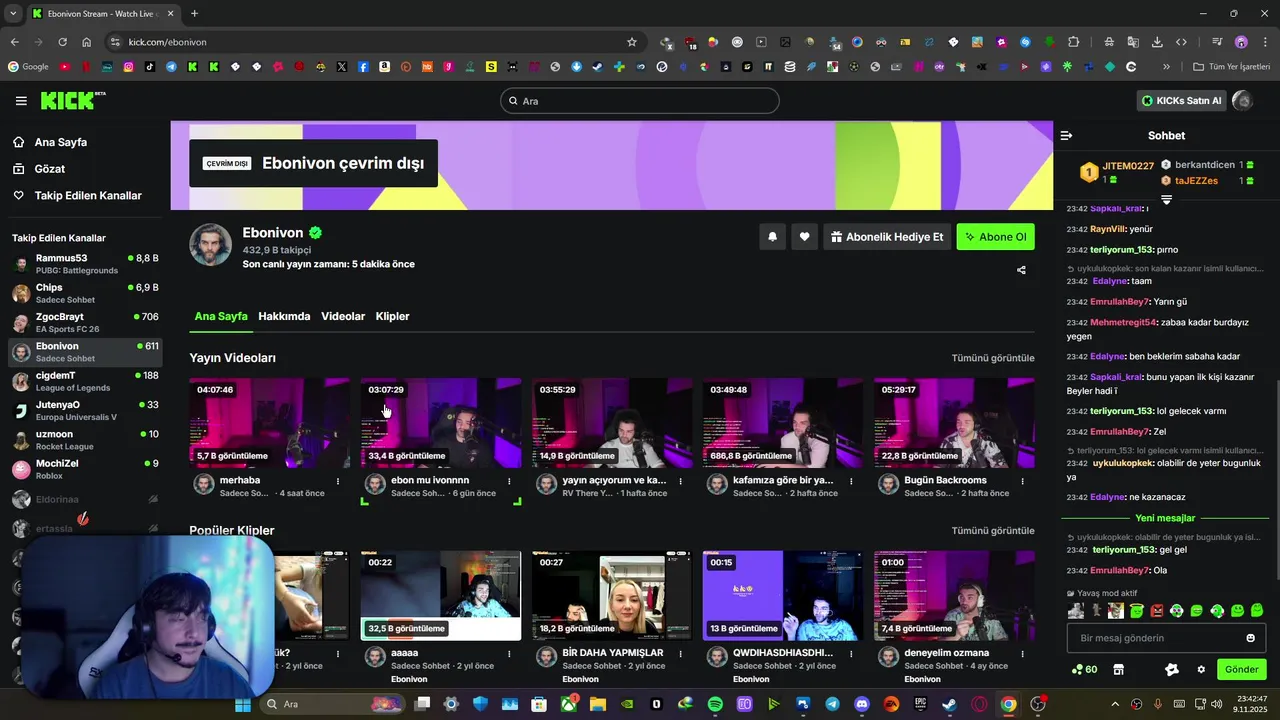Open options for kafamıza göre video

coord(851,481)
